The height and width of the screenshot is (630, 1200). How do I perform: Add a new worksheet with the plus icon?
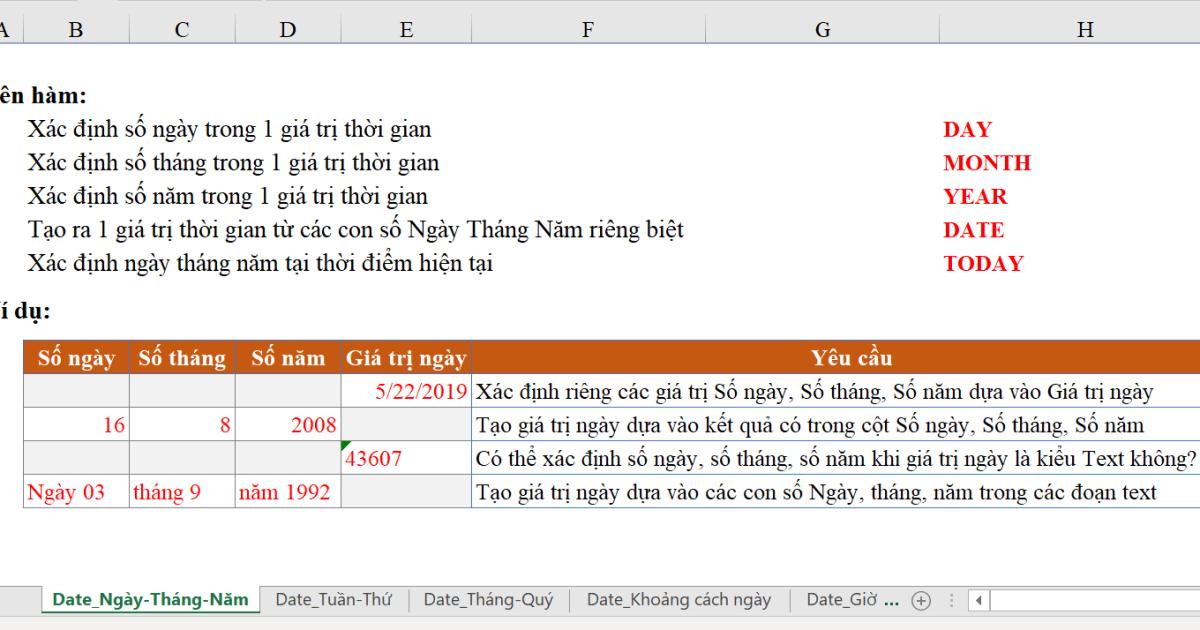tap(919, 600)
